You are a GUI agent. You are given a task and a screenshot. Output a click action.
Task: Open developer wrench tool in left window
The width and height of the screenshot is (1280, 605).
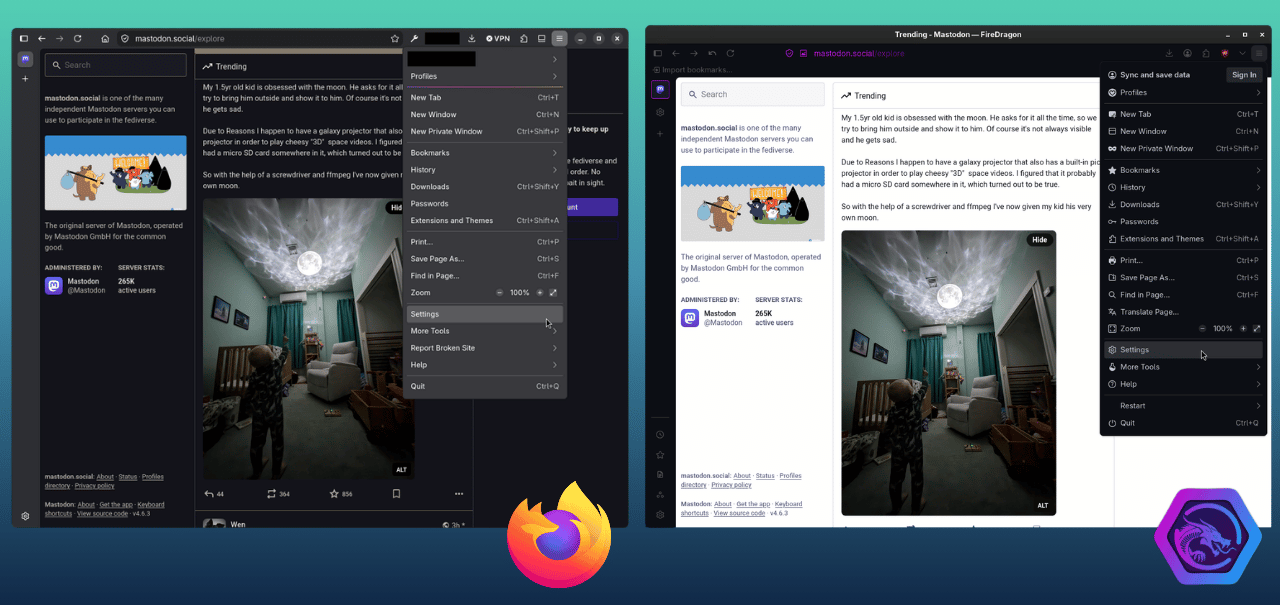(x=414, y=38)
